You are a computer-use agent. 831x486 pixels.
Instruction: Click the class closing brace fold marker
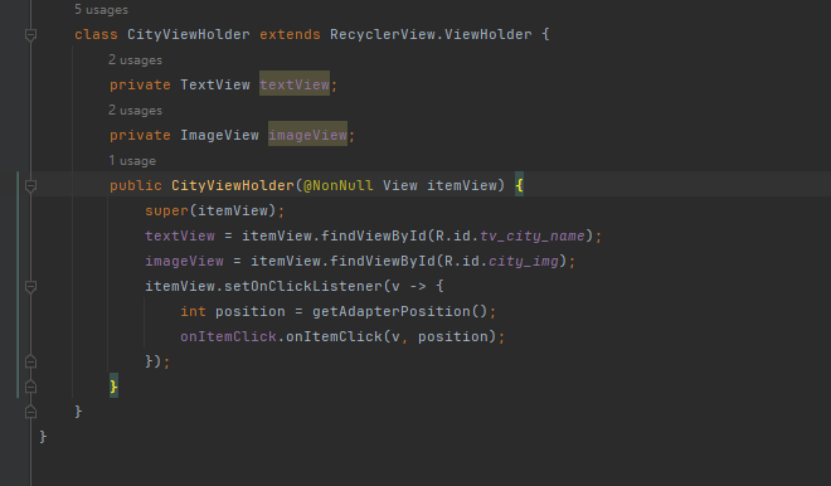[x=31, y=412]
